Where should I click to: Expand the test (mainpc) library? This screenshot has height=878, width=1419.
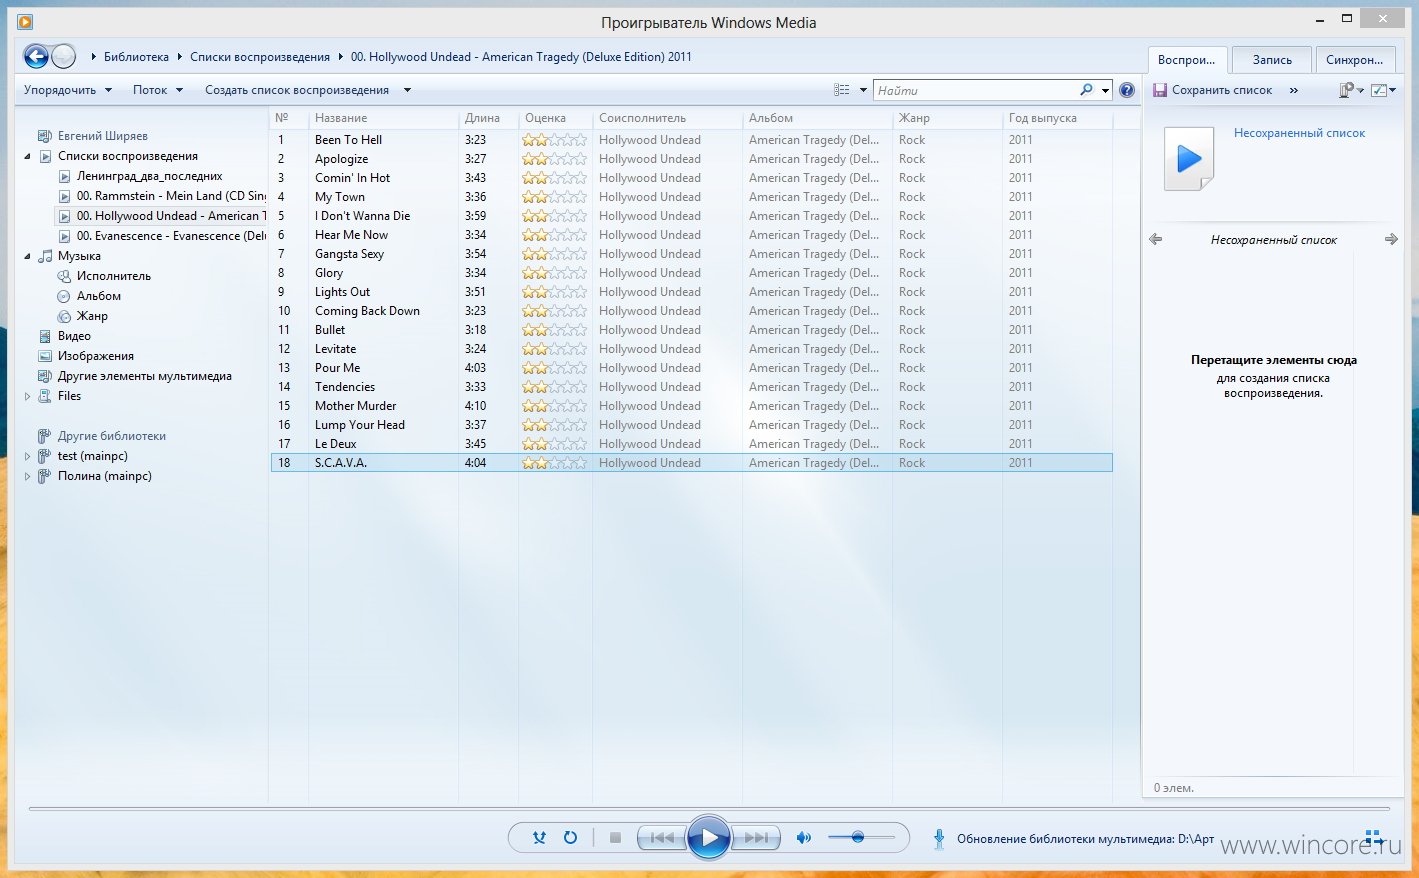(x=27, y=456)
